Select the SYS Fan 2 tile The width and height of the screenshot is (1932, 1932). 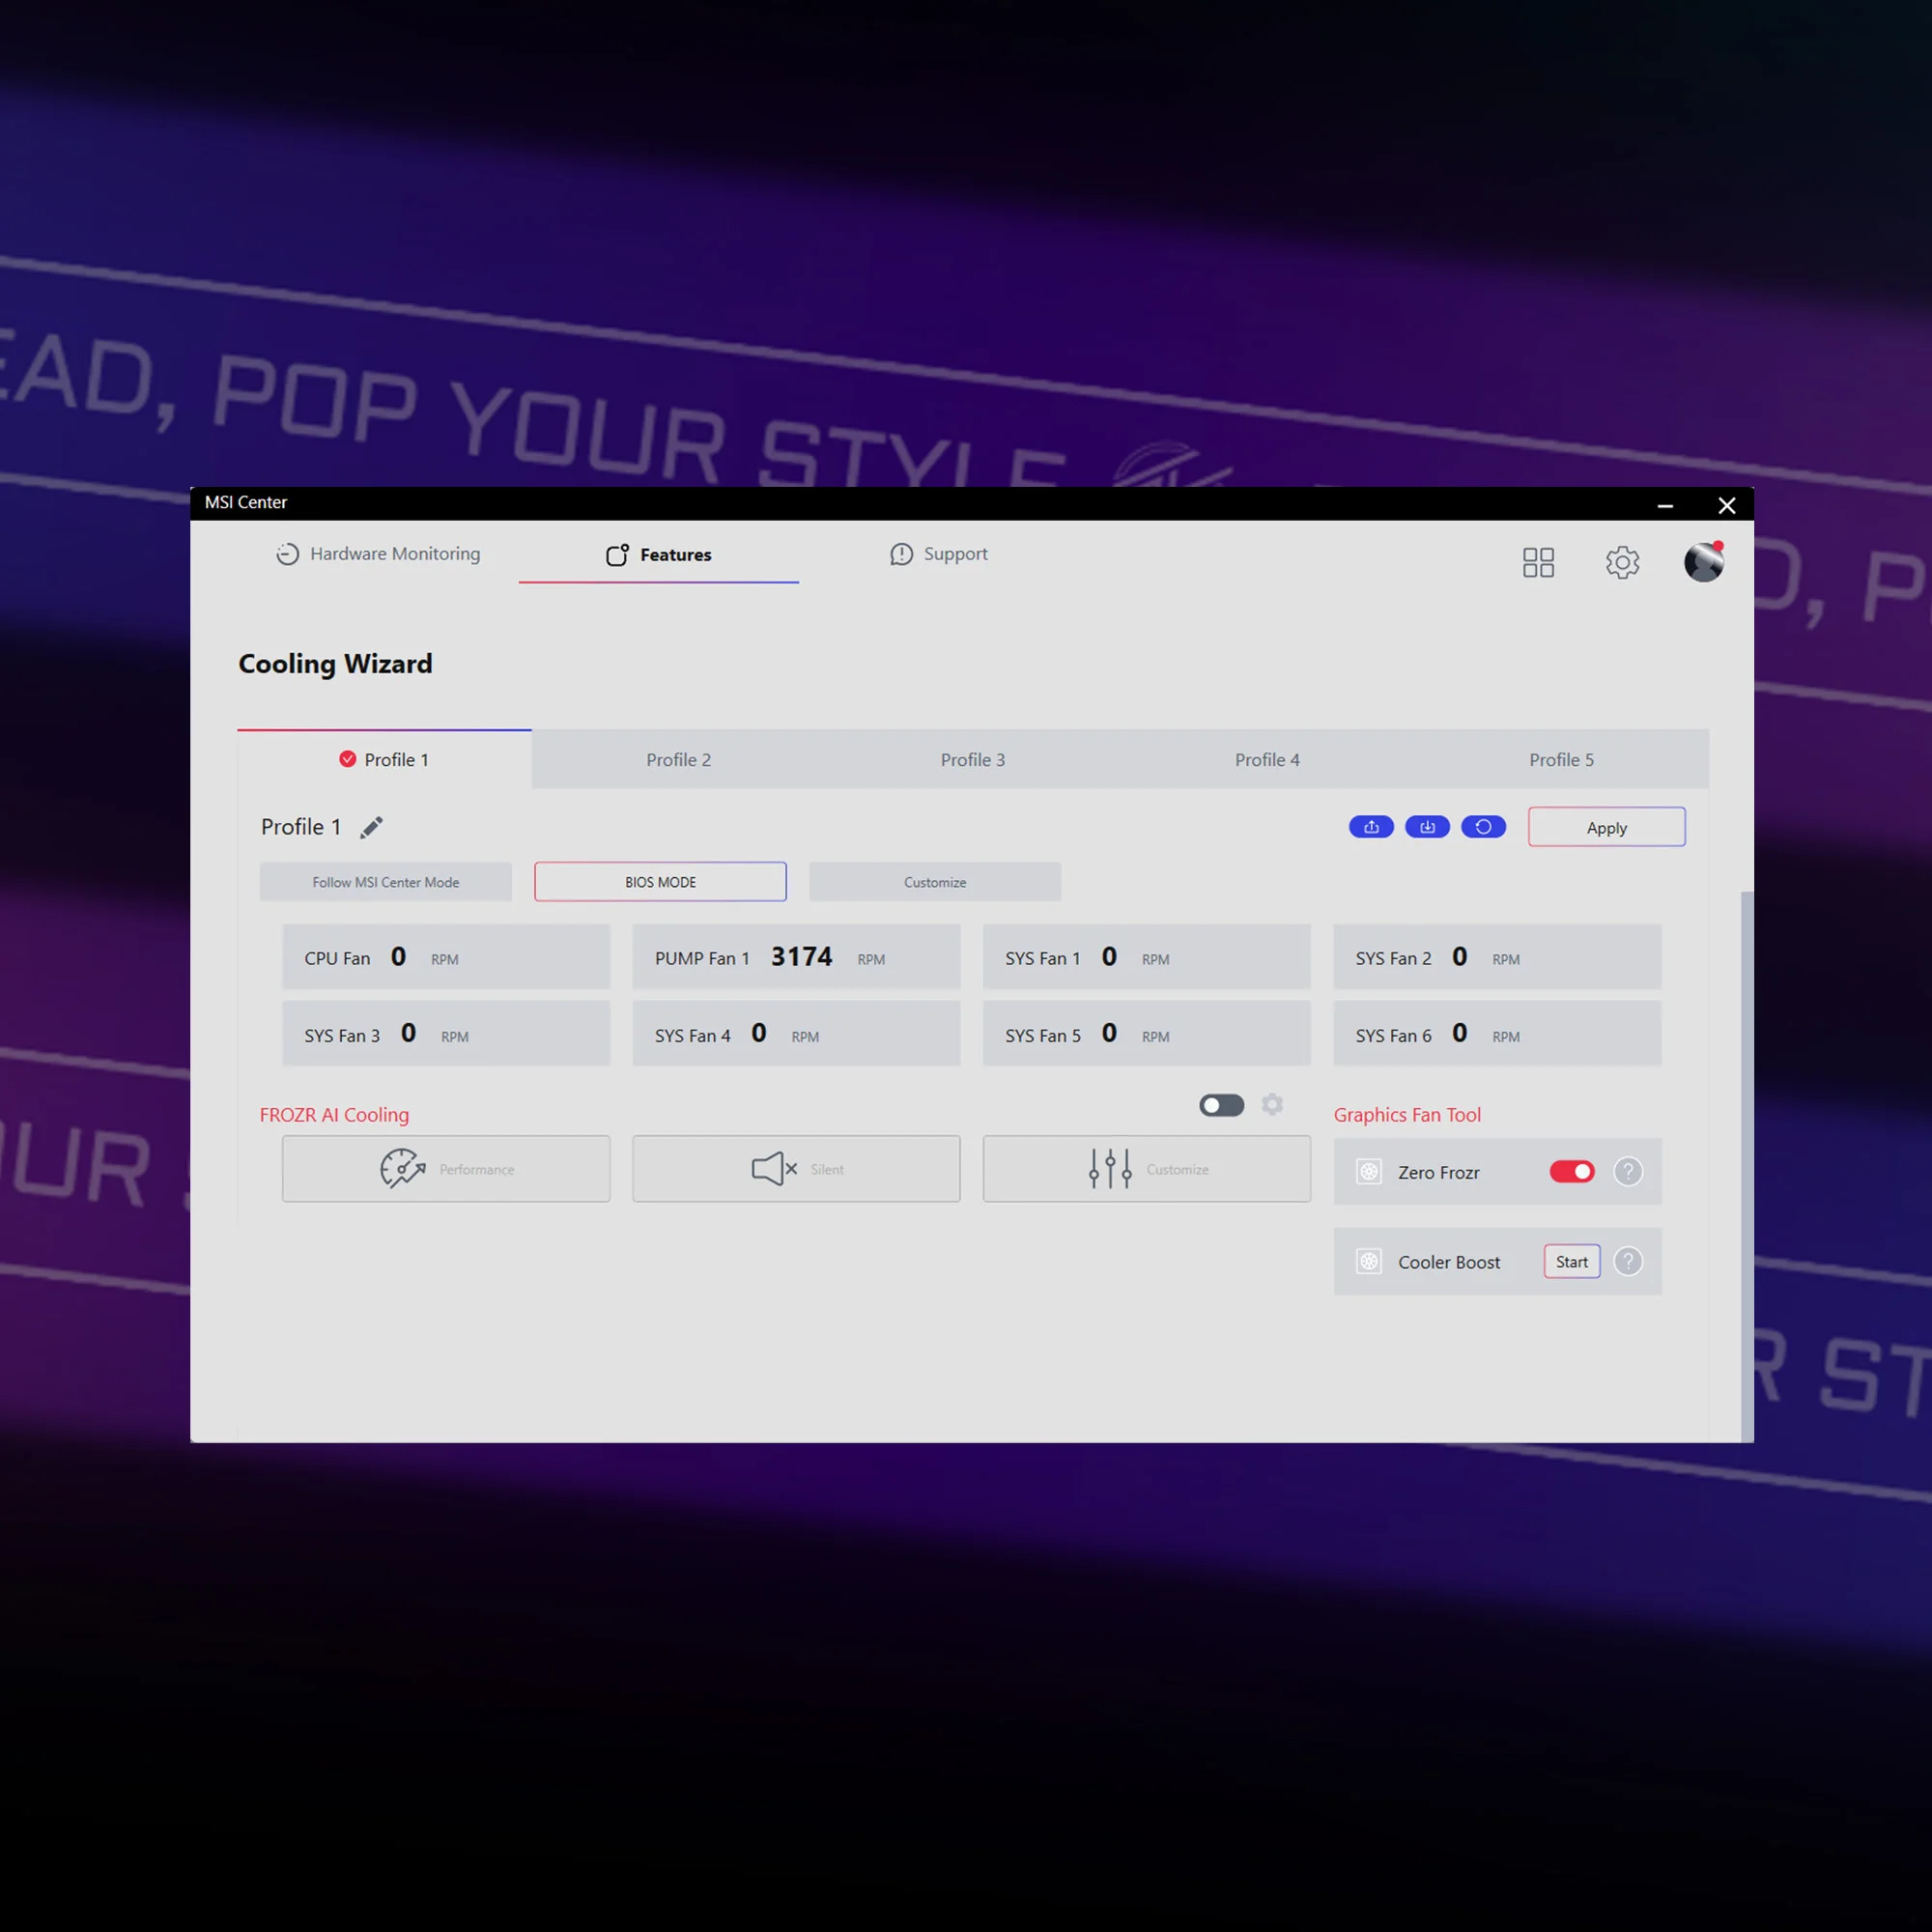coord(1497,957)
